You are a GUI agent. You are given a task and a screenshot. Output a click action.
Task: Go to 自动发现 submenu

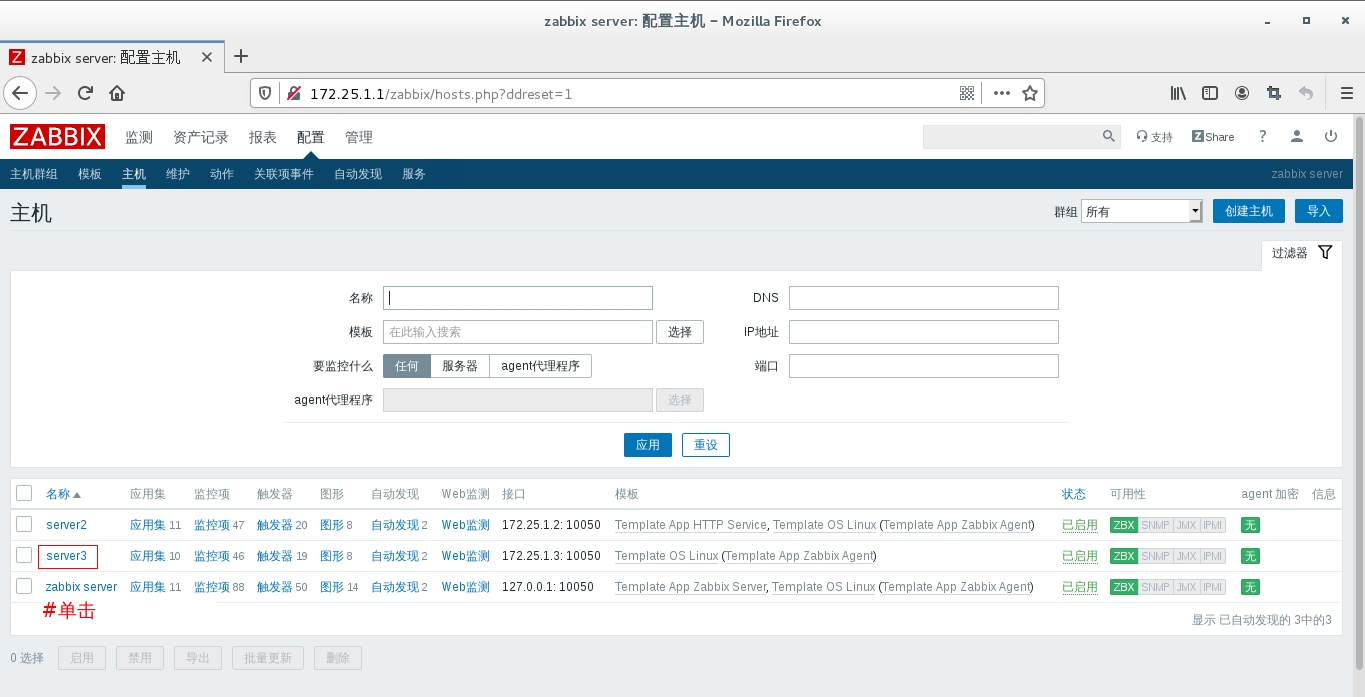click(x=358, y=174)
